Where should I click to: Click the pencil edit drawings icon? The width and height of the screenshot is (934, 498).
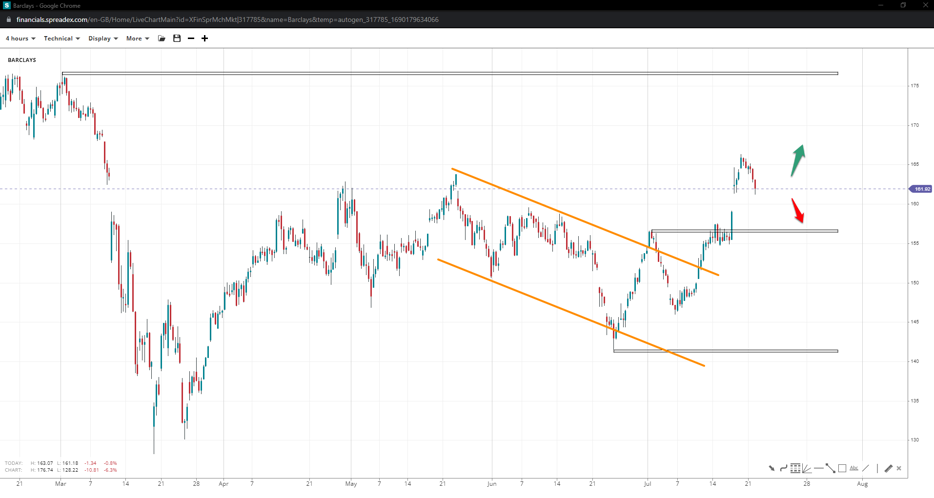888,468
